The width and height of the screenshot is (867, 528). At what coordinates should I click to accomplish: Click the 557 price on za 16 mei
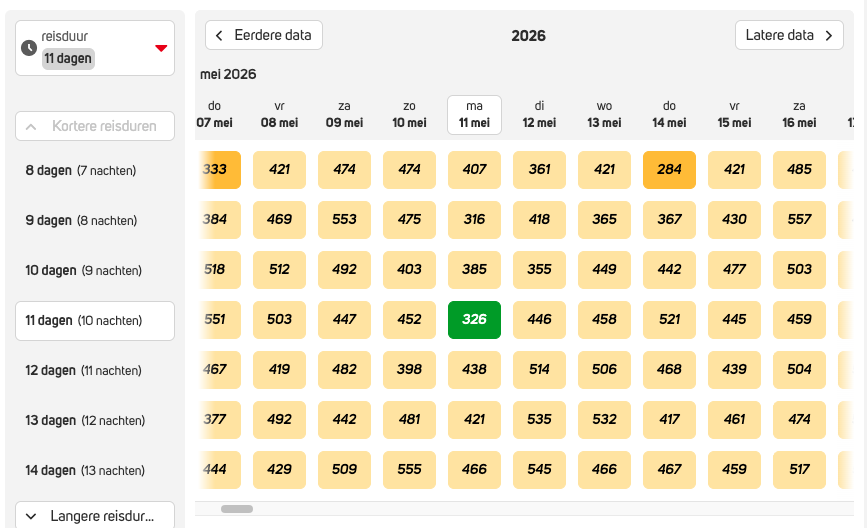point(799,220)
